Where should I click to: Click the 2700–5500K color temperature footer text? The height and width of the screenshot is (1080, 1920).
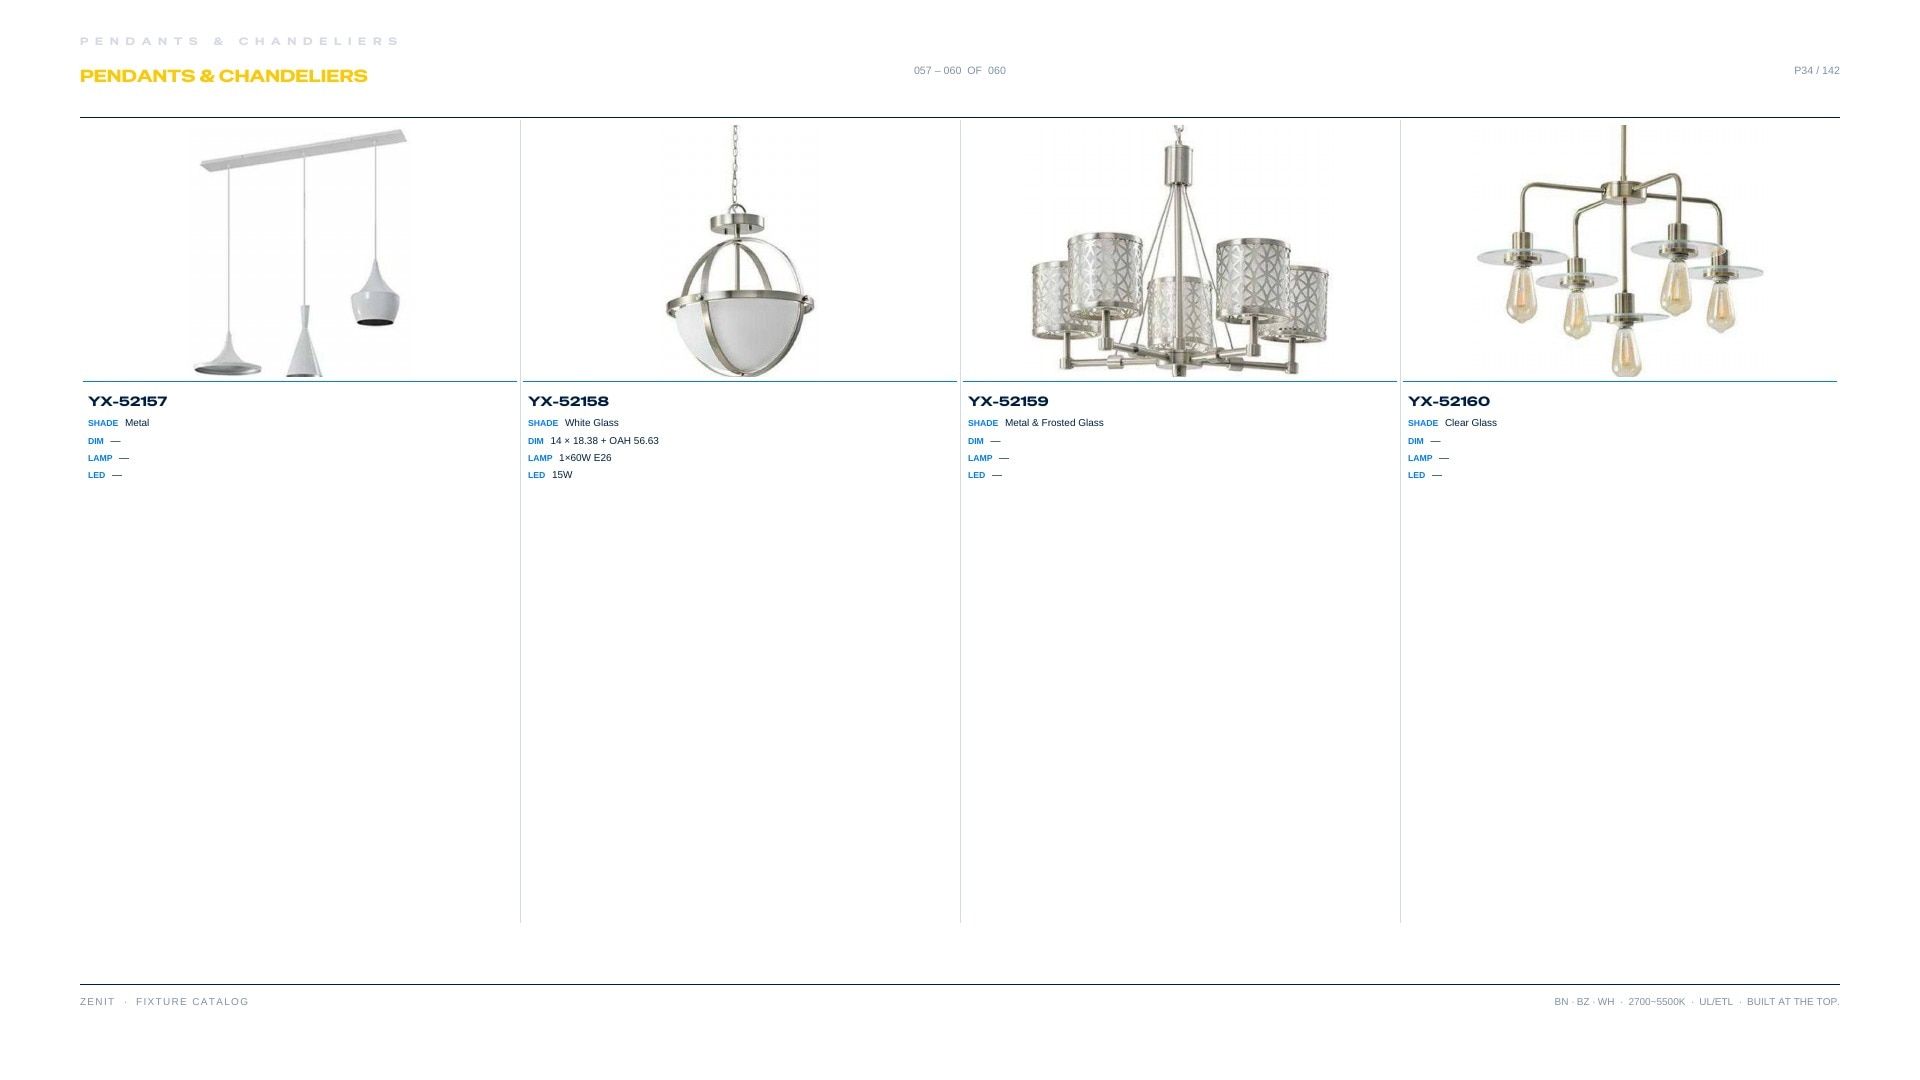click(1656, 1002)
